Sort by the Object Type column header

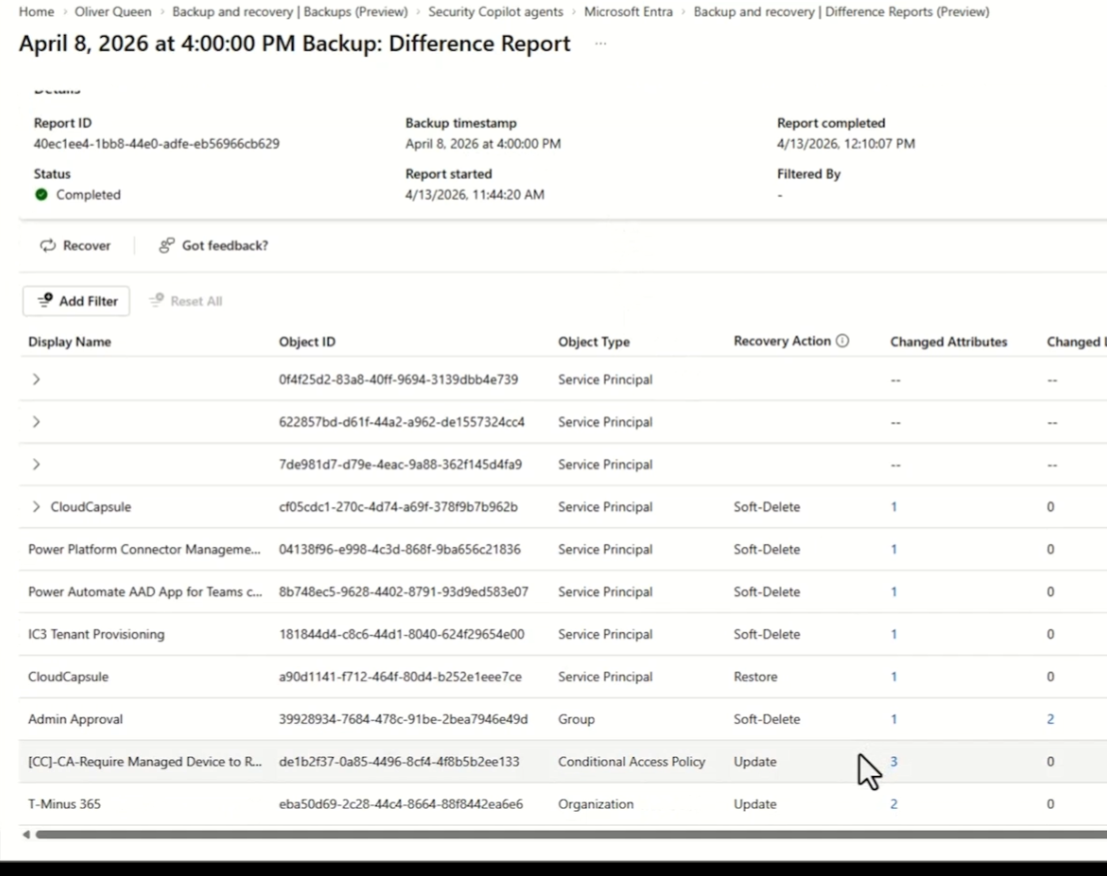coord(593,342)
